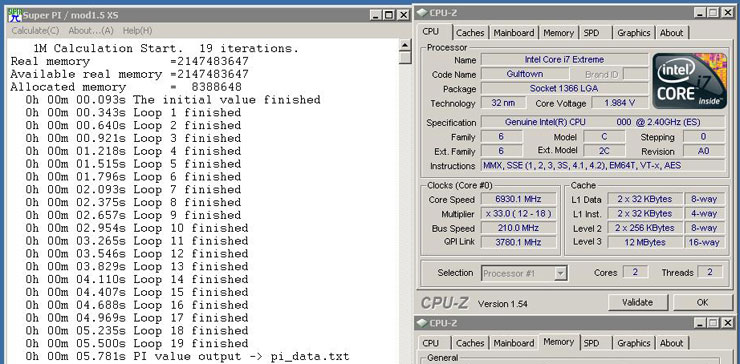
Task: Switch to the Graphics tab in upper CPU-Z
Action: (634, 33)
